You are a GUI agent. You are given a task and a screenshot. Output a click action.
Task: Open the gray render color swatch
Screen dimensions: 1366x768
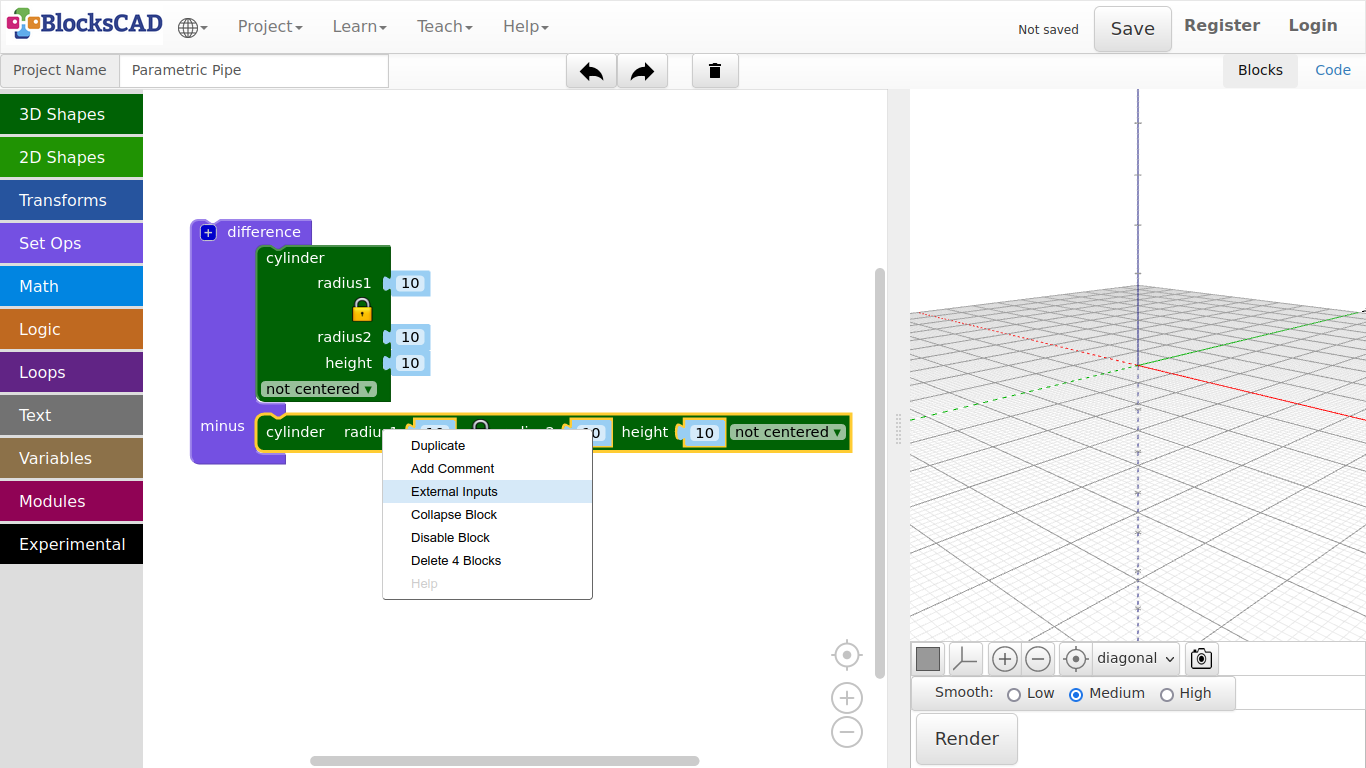pyautogui.click(x=928, y=659)
